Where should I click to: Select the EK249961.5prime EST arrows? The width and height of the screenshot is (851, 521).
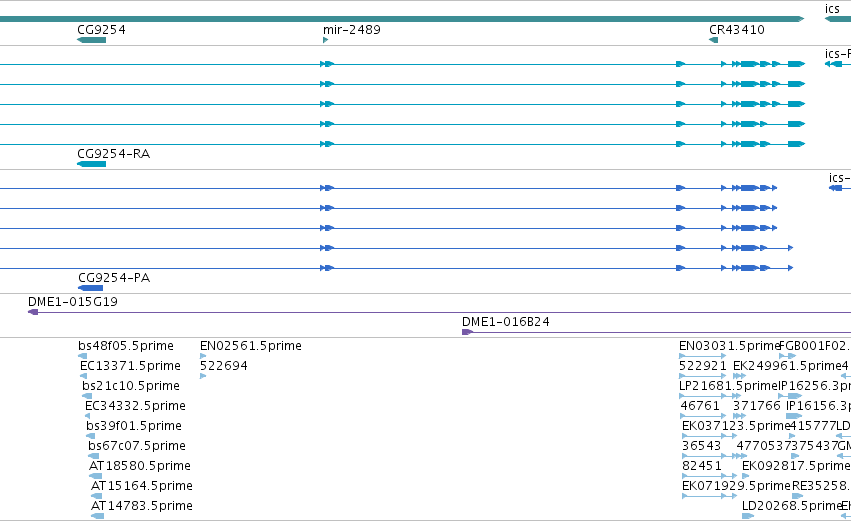point(740,376)
